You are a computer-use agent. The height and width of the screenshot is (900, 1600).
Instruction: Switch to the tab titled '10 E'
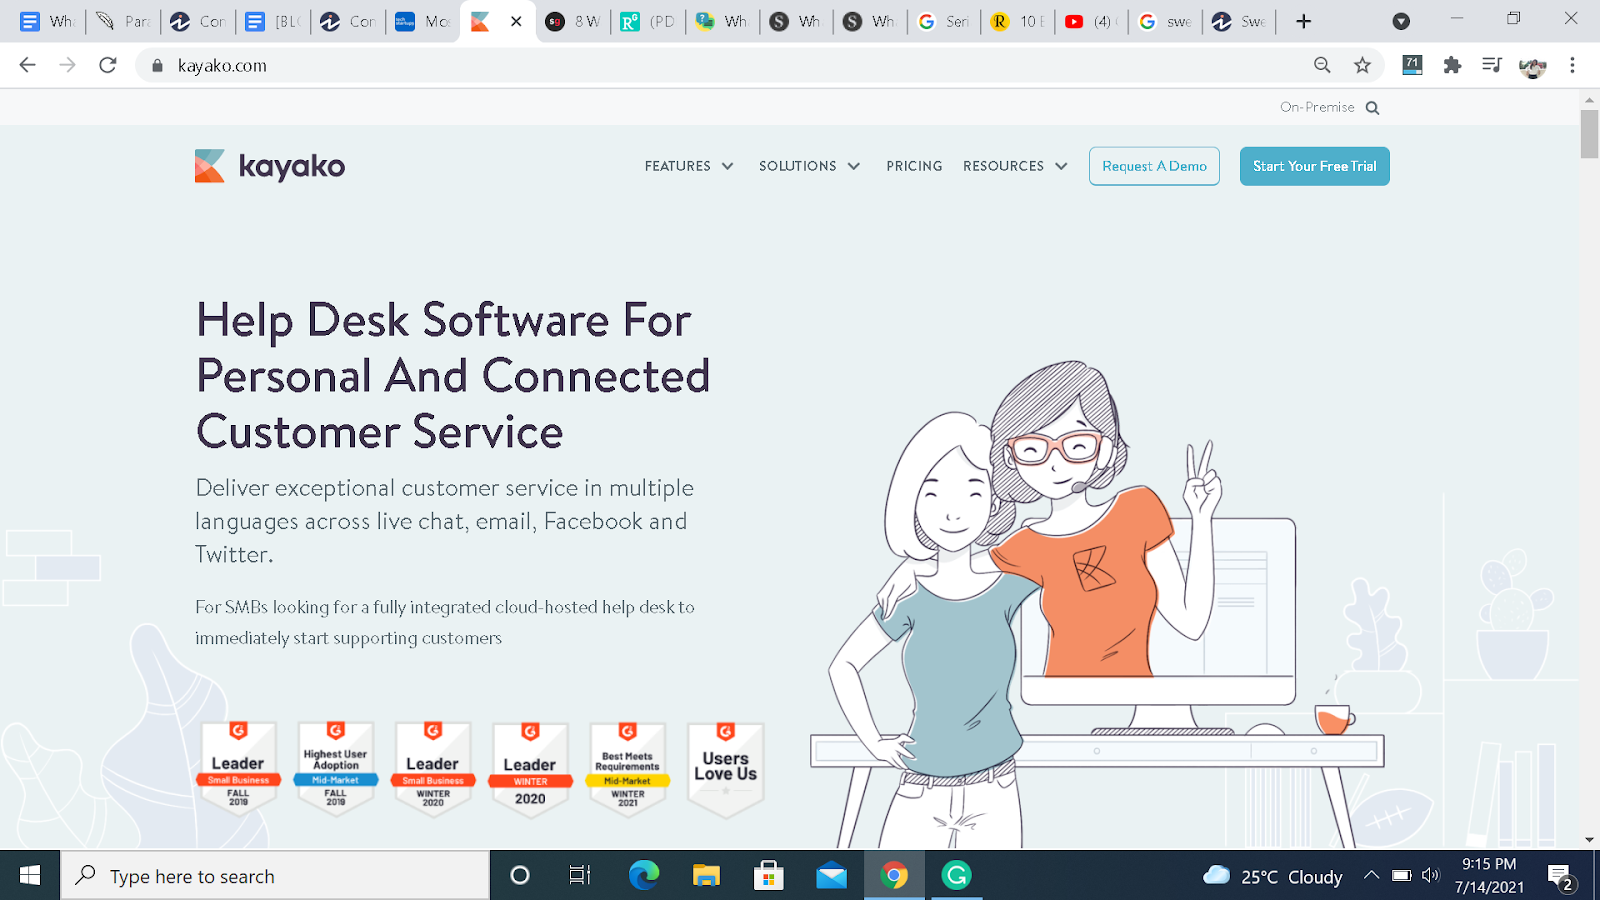1016,21
